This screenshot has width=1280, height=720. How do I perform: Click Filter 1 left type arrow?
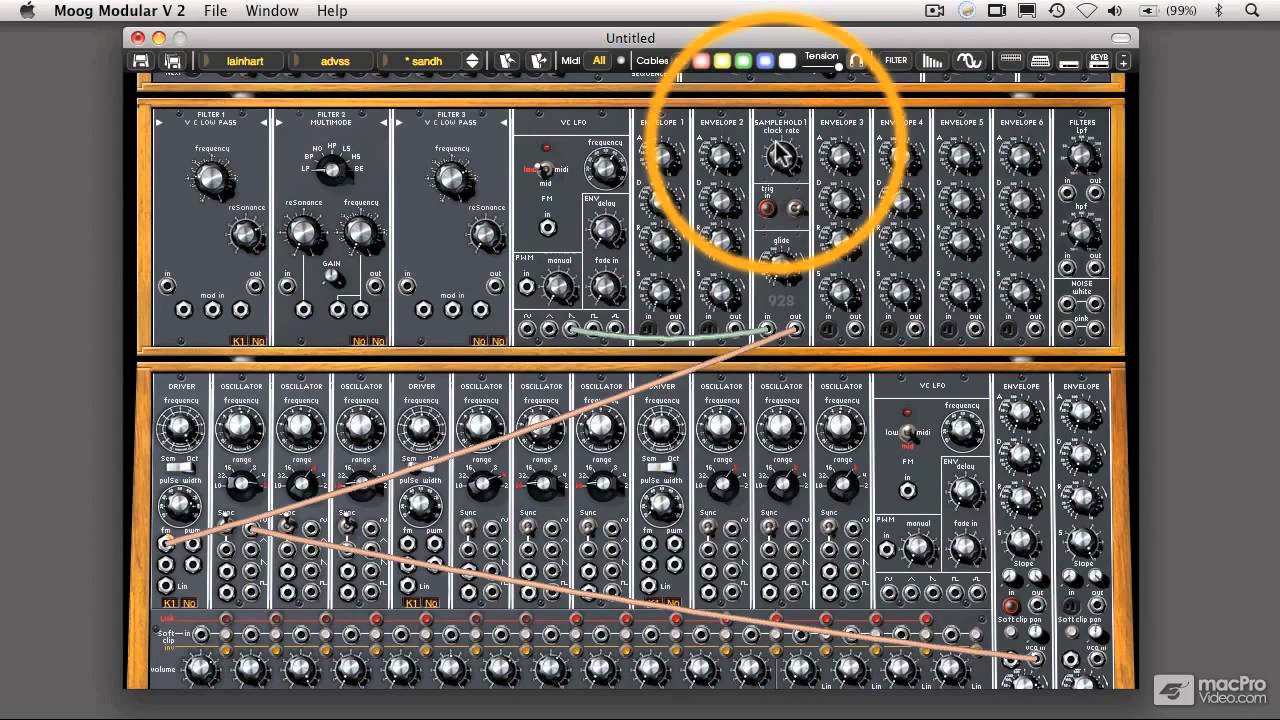[x=158, y=123]
